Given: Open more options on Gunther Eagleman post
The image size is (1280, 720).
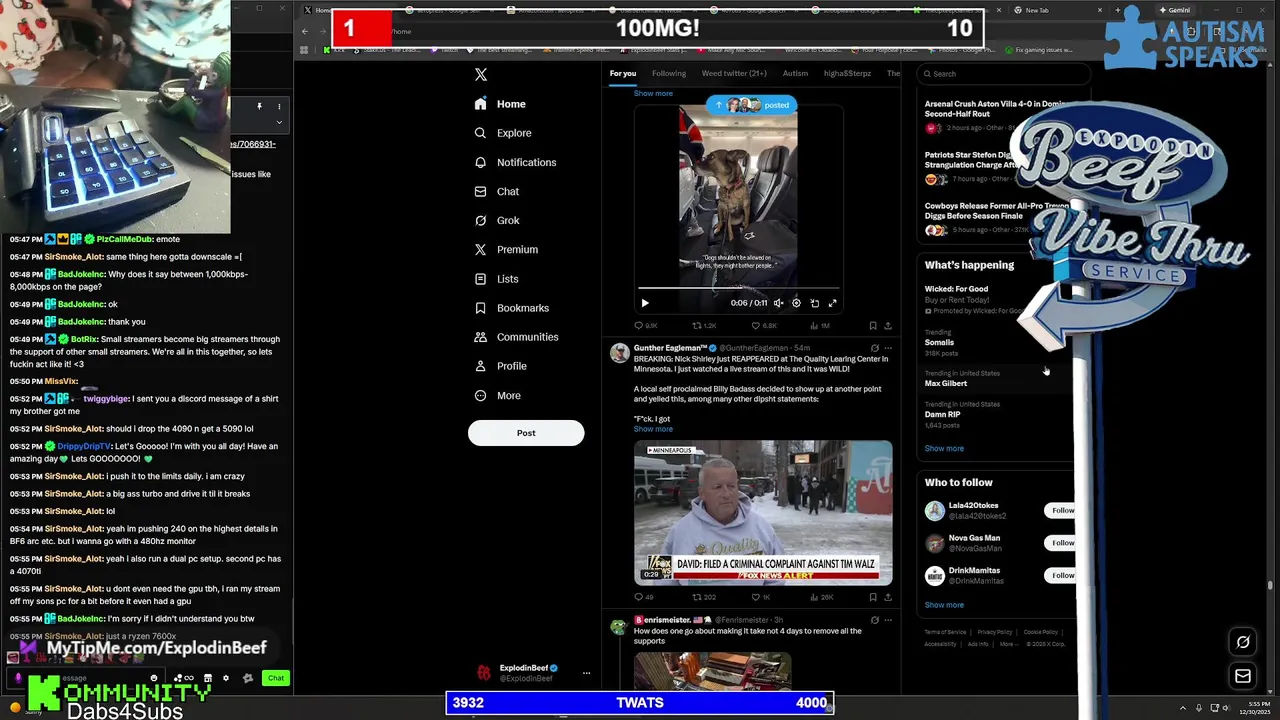Looking at the screenshot, I should pos(888,348).
